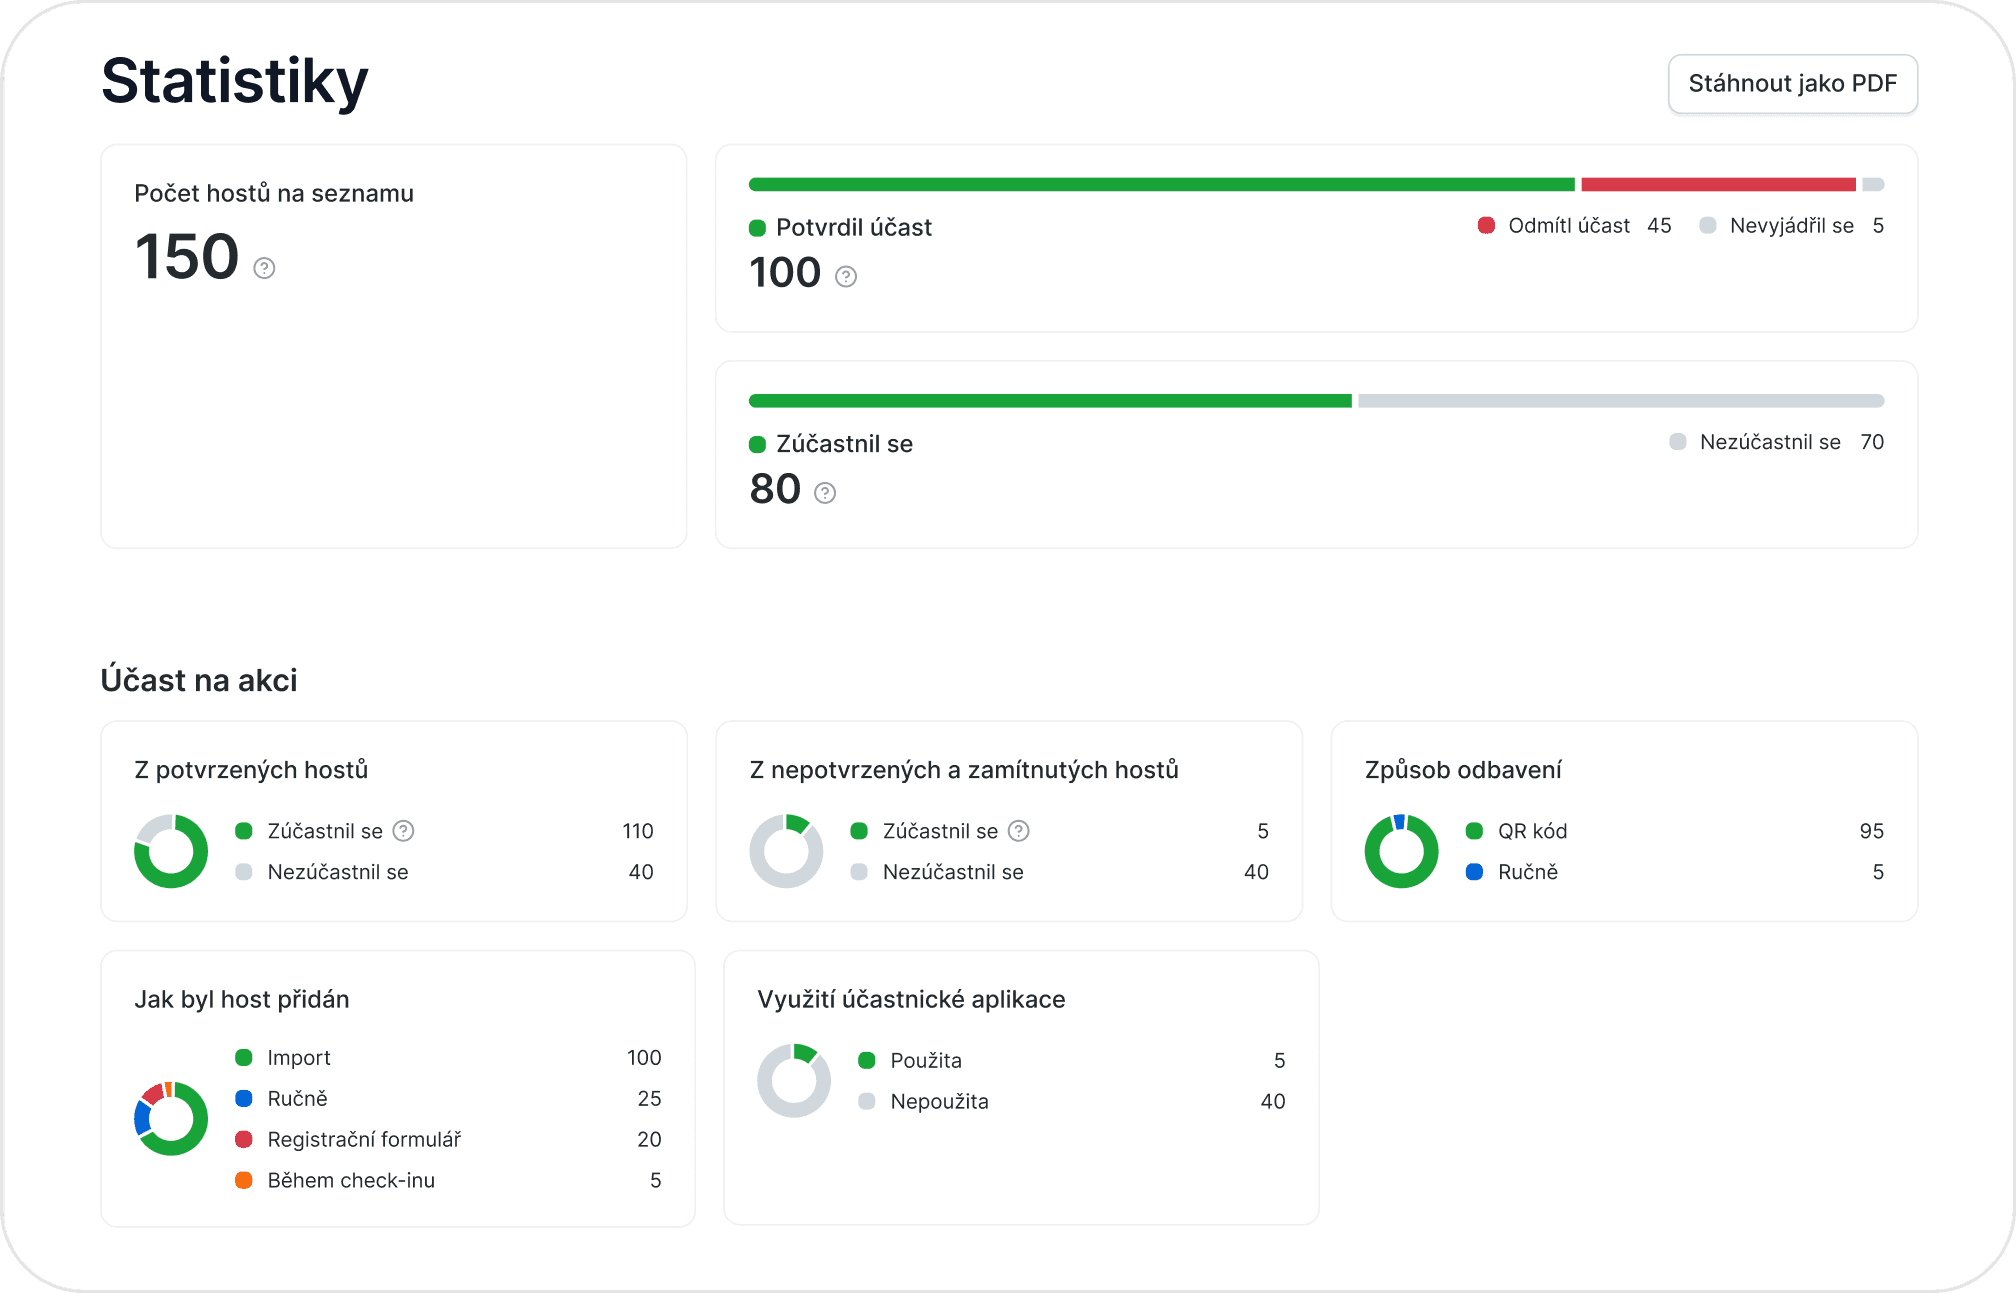Open help icon in Z potvrzených hostů card
The width and height of the screenshot is (2016, 1293).
click(404, 831)
